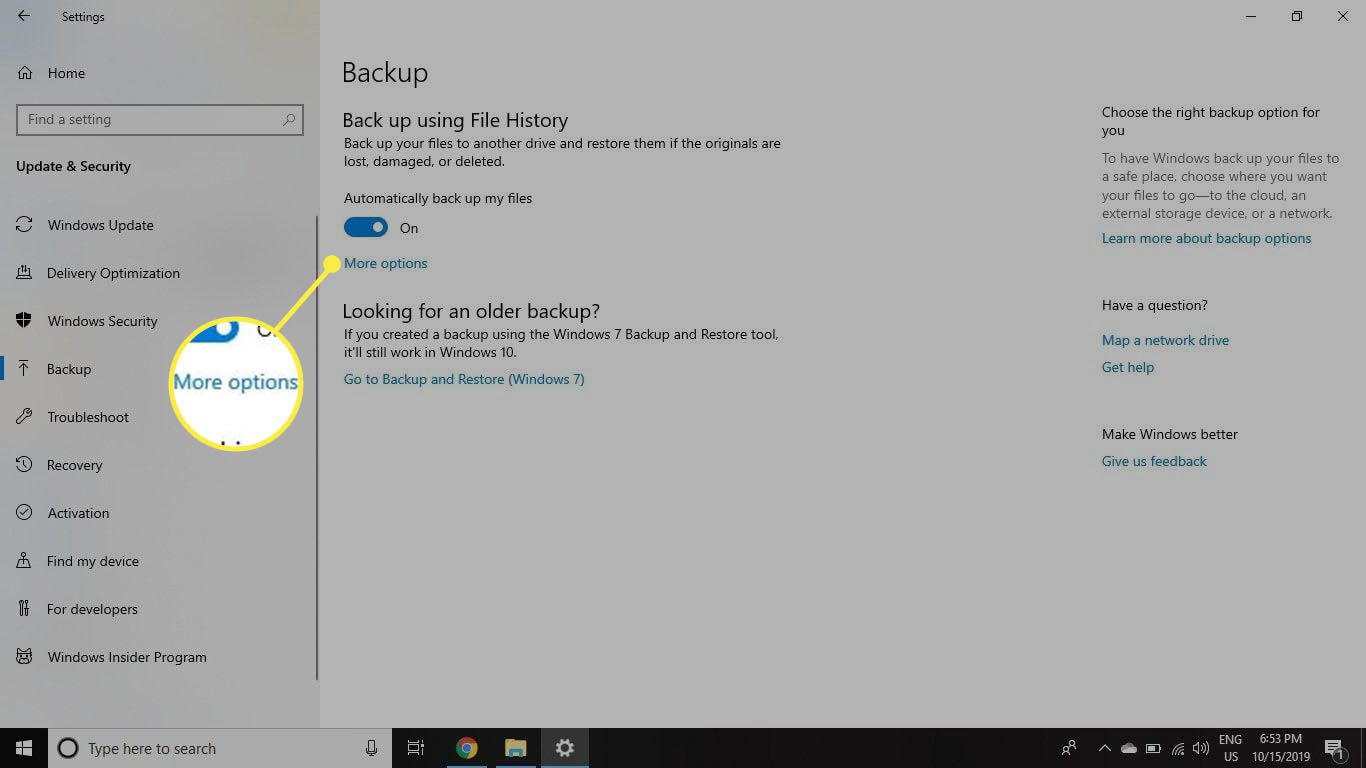Viewport: 1366px width, 768px height.
Task: Click the OneDrive cloud tray icon
Action: (1129, 748)
